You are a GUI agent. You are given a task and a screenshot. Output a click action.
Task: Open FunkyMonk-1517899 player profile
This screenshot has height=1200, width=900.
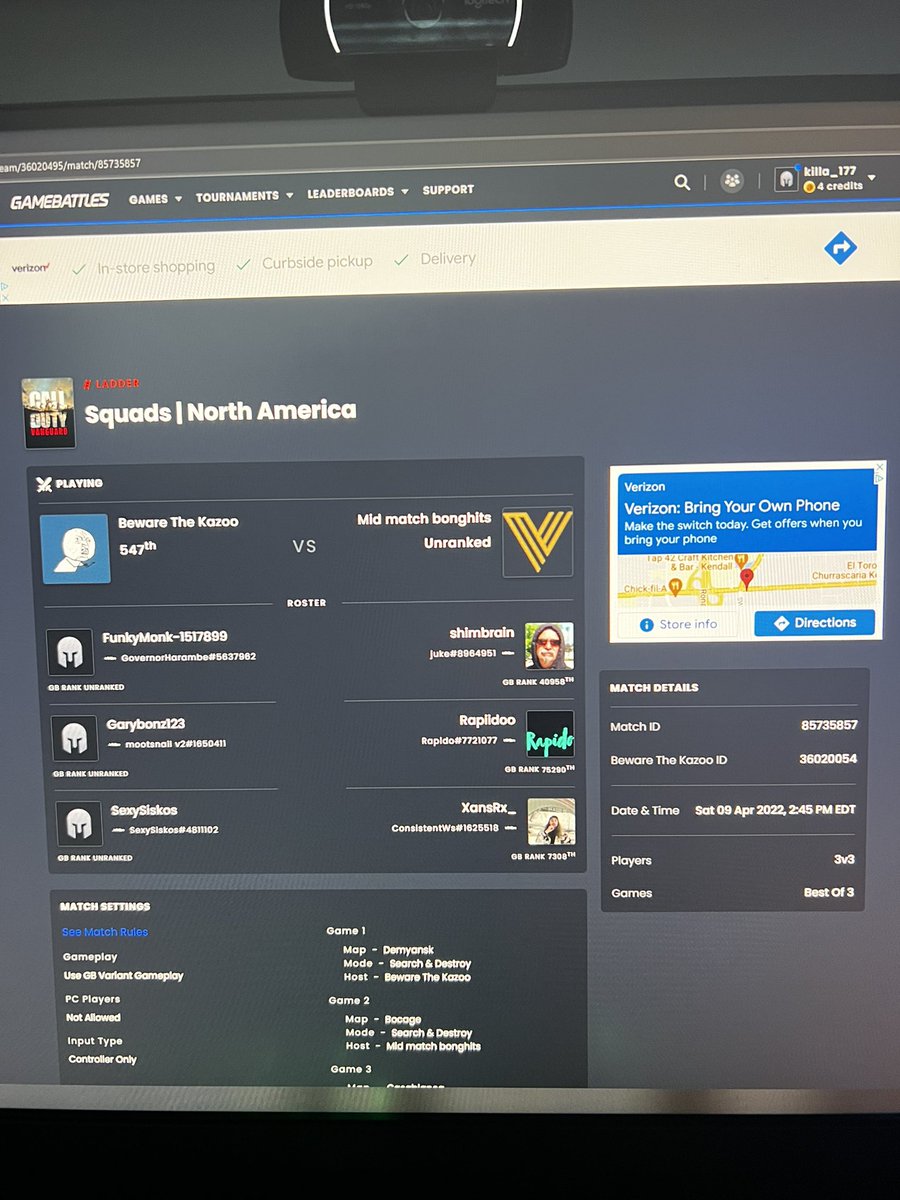click(164, 638)
